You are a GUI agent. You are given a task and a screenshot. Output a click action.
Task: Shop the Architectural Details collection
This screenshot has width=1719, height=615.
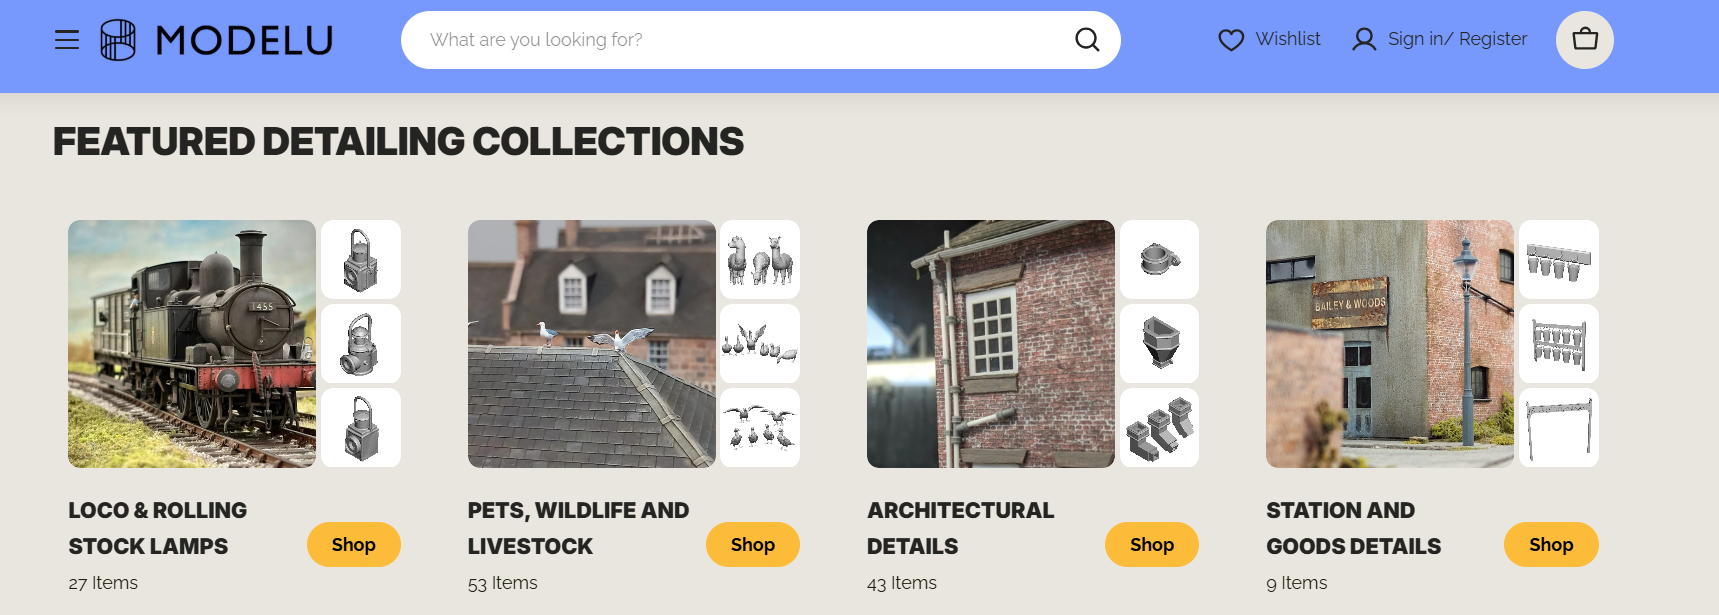click(1151, 545)
